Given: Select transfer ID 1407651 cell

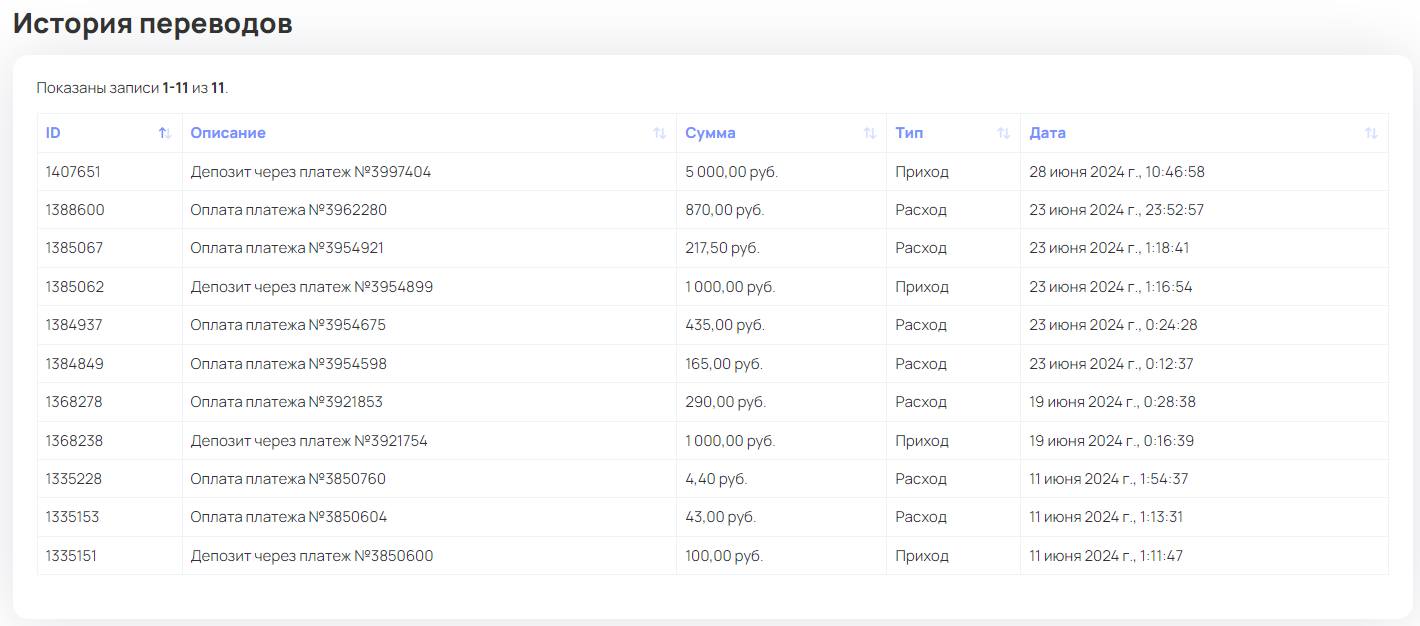Looking at the screenshot, I should tap(73, 172).
